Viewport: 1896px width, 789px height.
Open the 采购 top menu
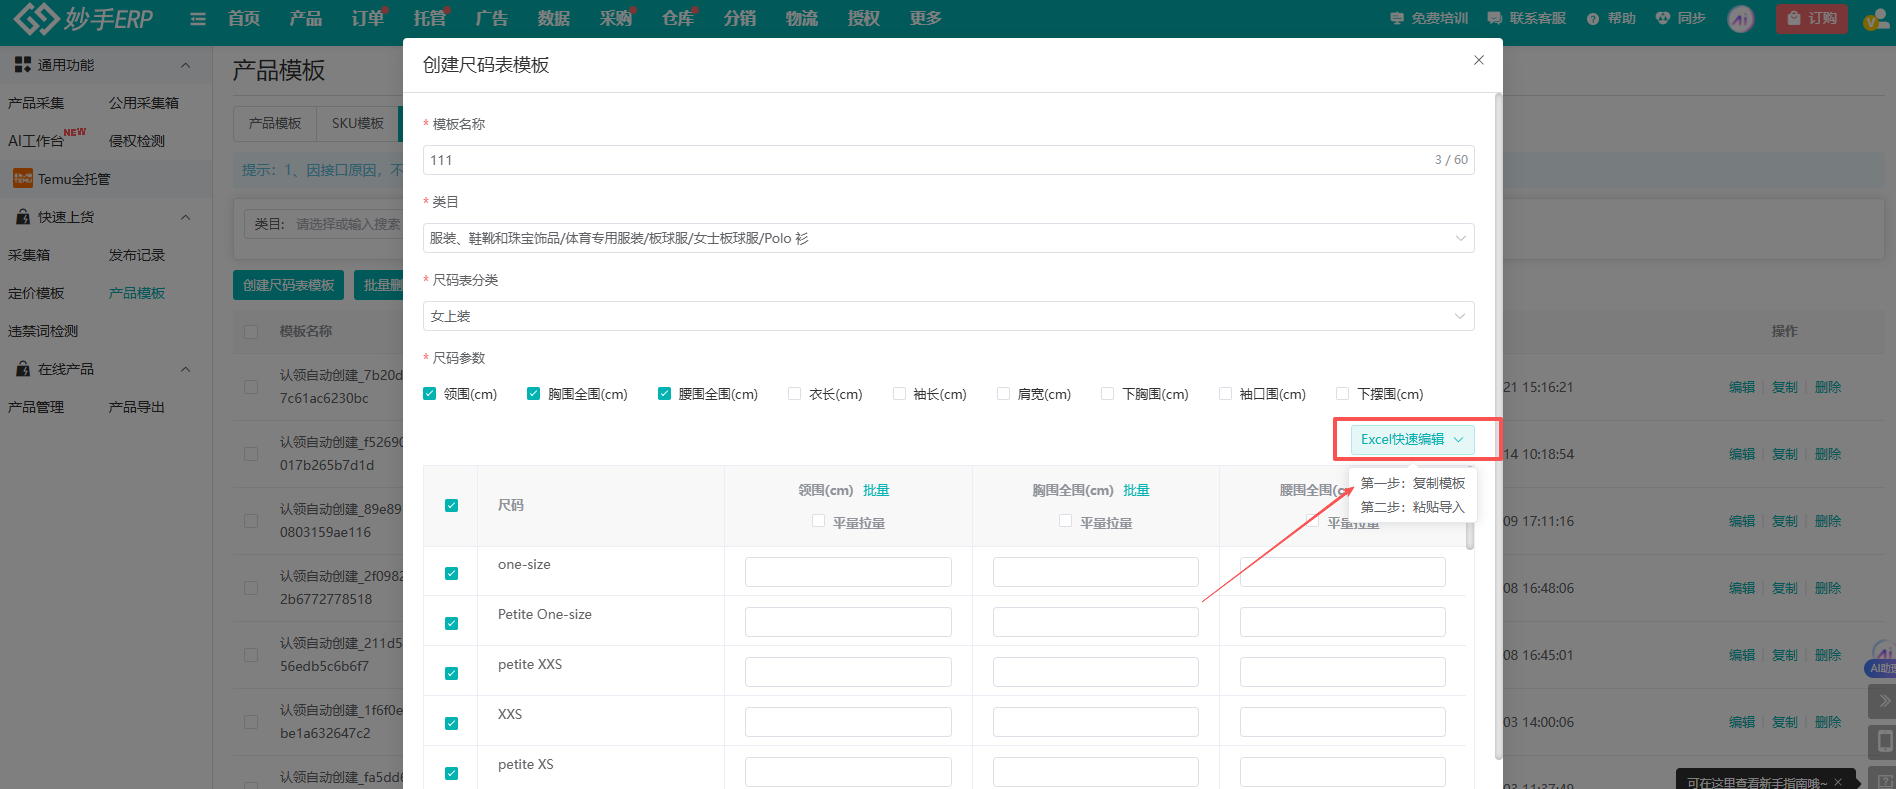616,18
